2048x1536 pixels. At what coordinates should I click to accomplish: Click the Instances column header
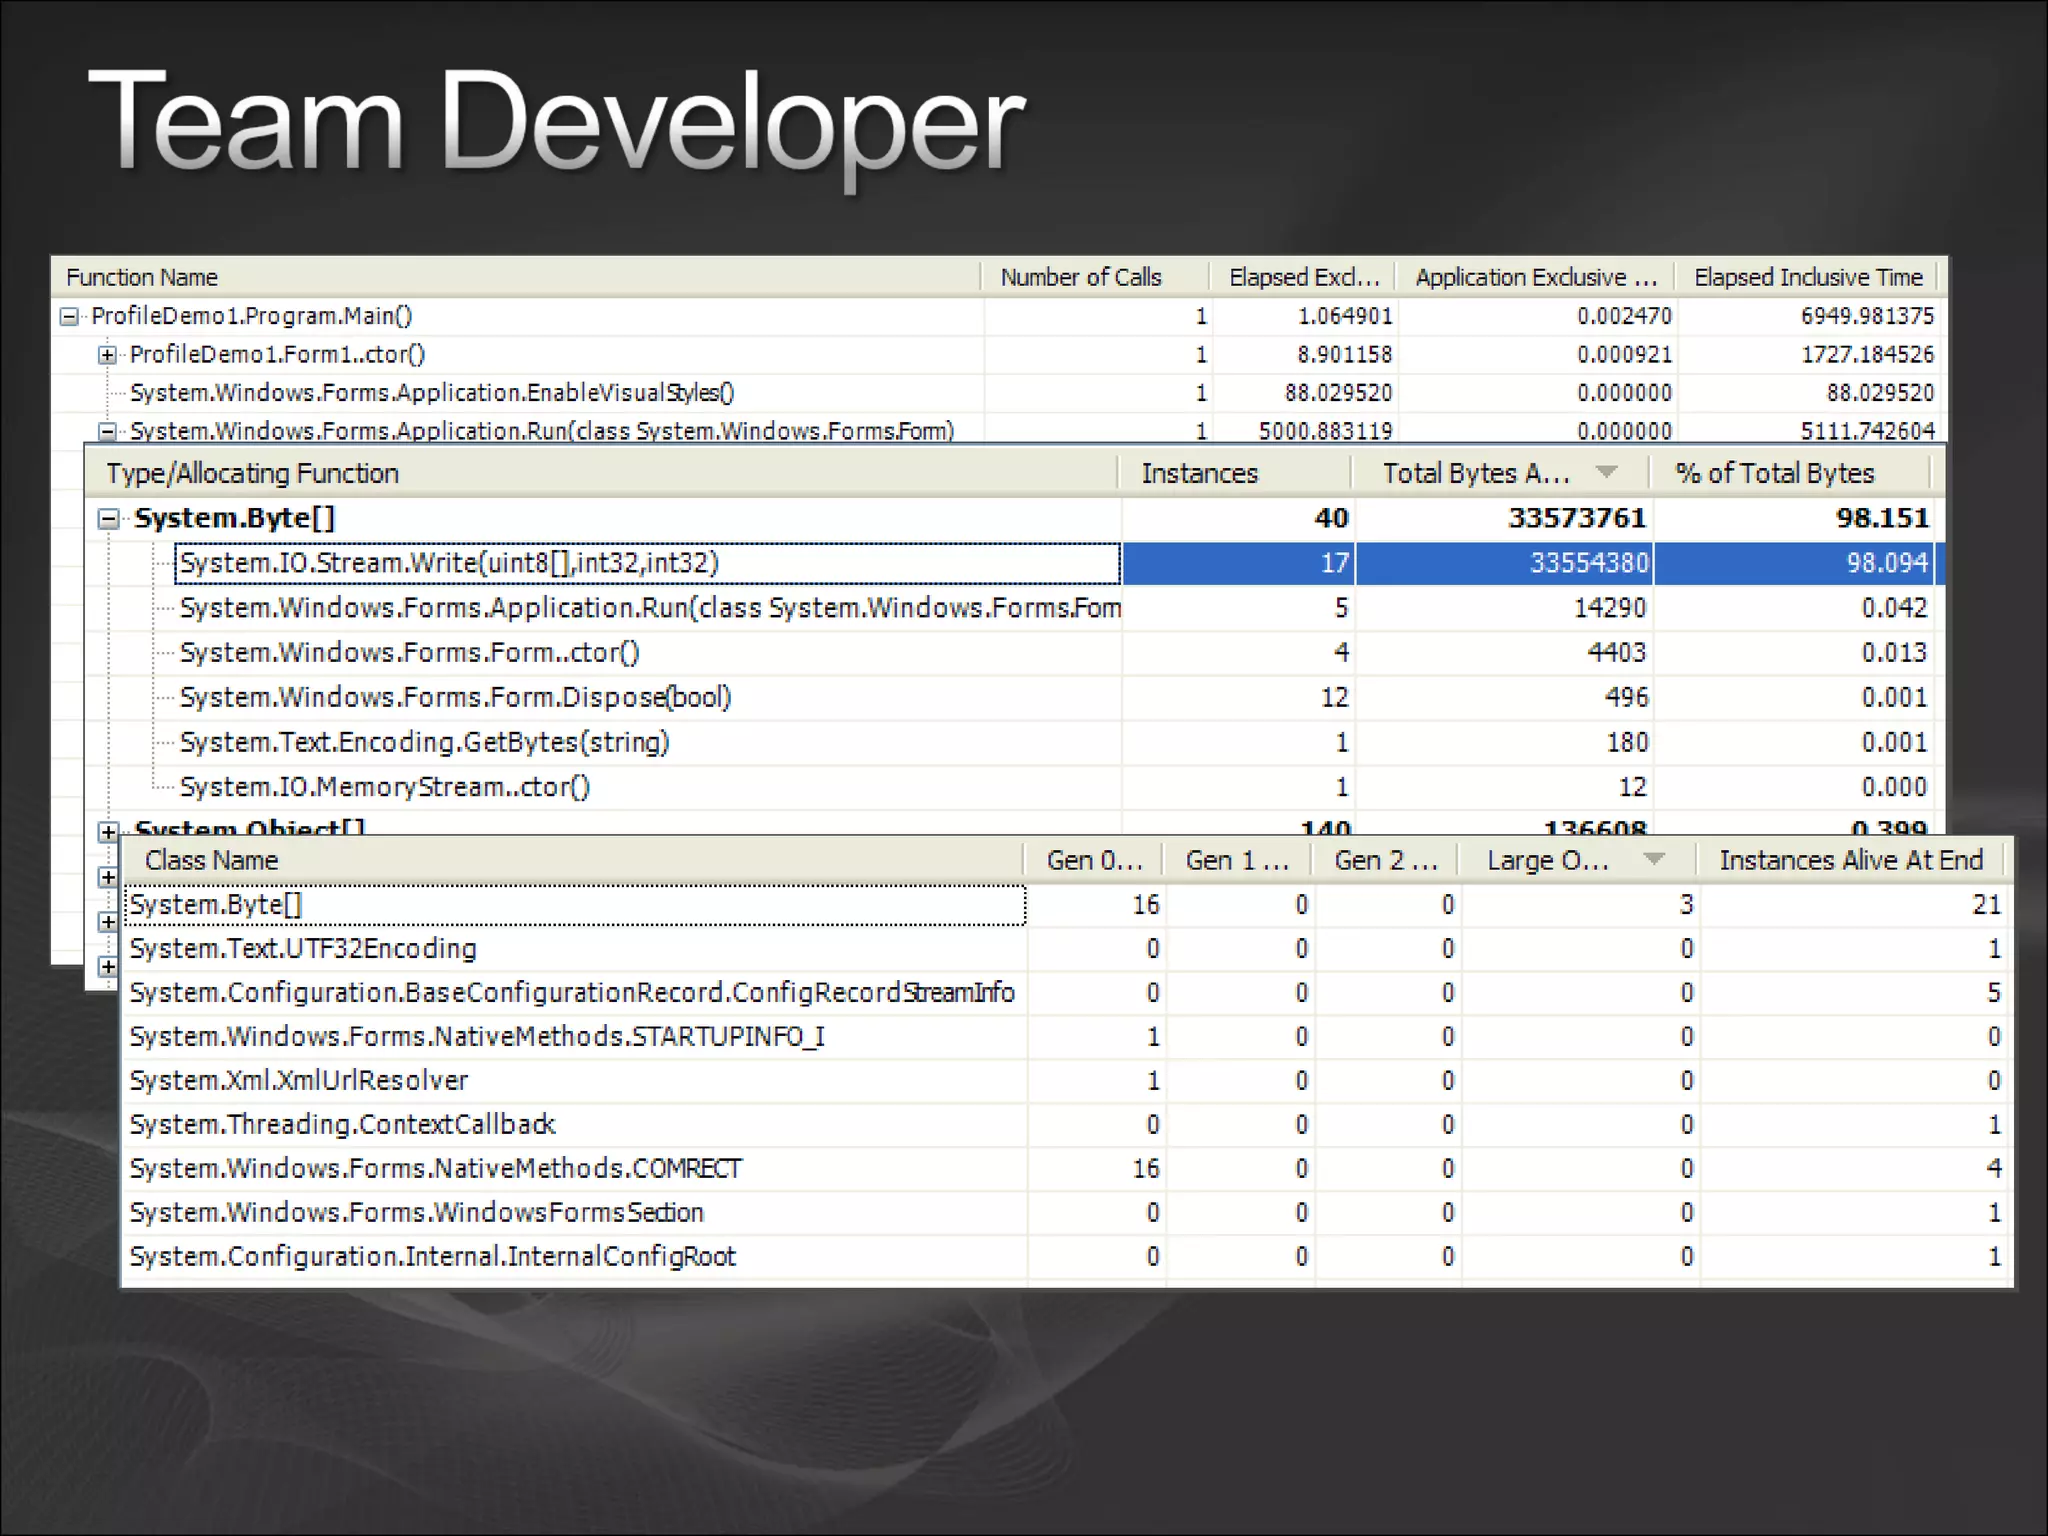[1235, 473]
